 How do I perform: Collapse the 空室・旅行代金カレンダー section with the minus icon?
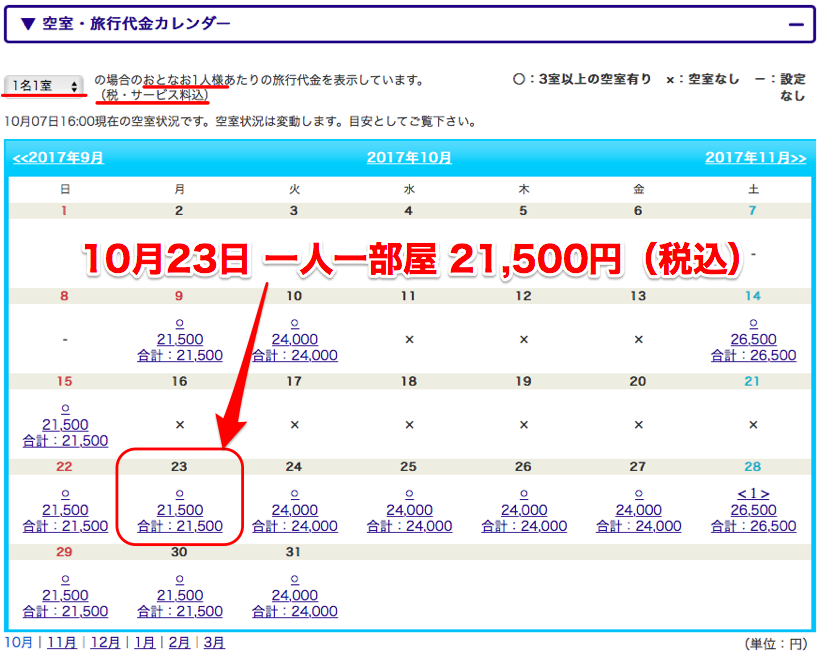click(796, 25)
